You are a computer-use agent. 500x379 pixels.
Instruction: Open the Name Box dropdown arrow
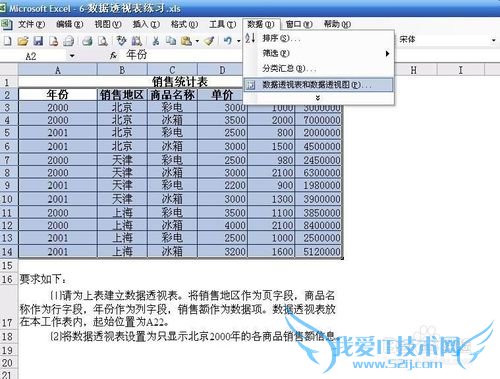click(72, 56)
